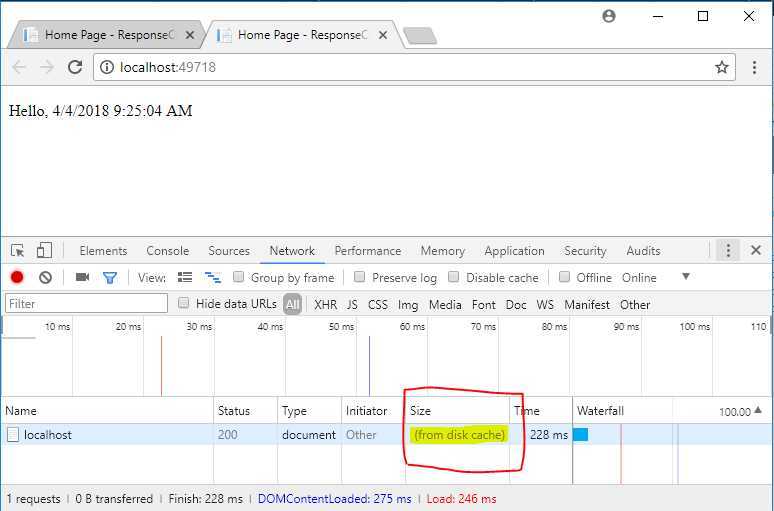Screen dimensions: 774x511
Task: Open DevTools customize menu
Action: (728, 250)
